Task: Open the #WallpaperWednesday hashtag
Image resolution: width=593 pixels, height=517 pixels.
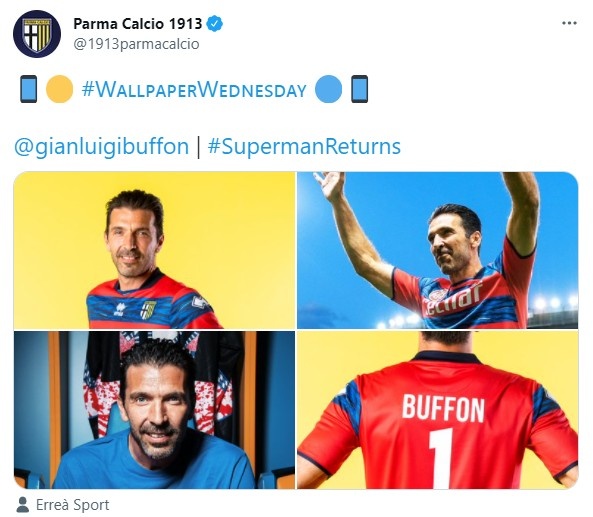Action: pos(194,90)
